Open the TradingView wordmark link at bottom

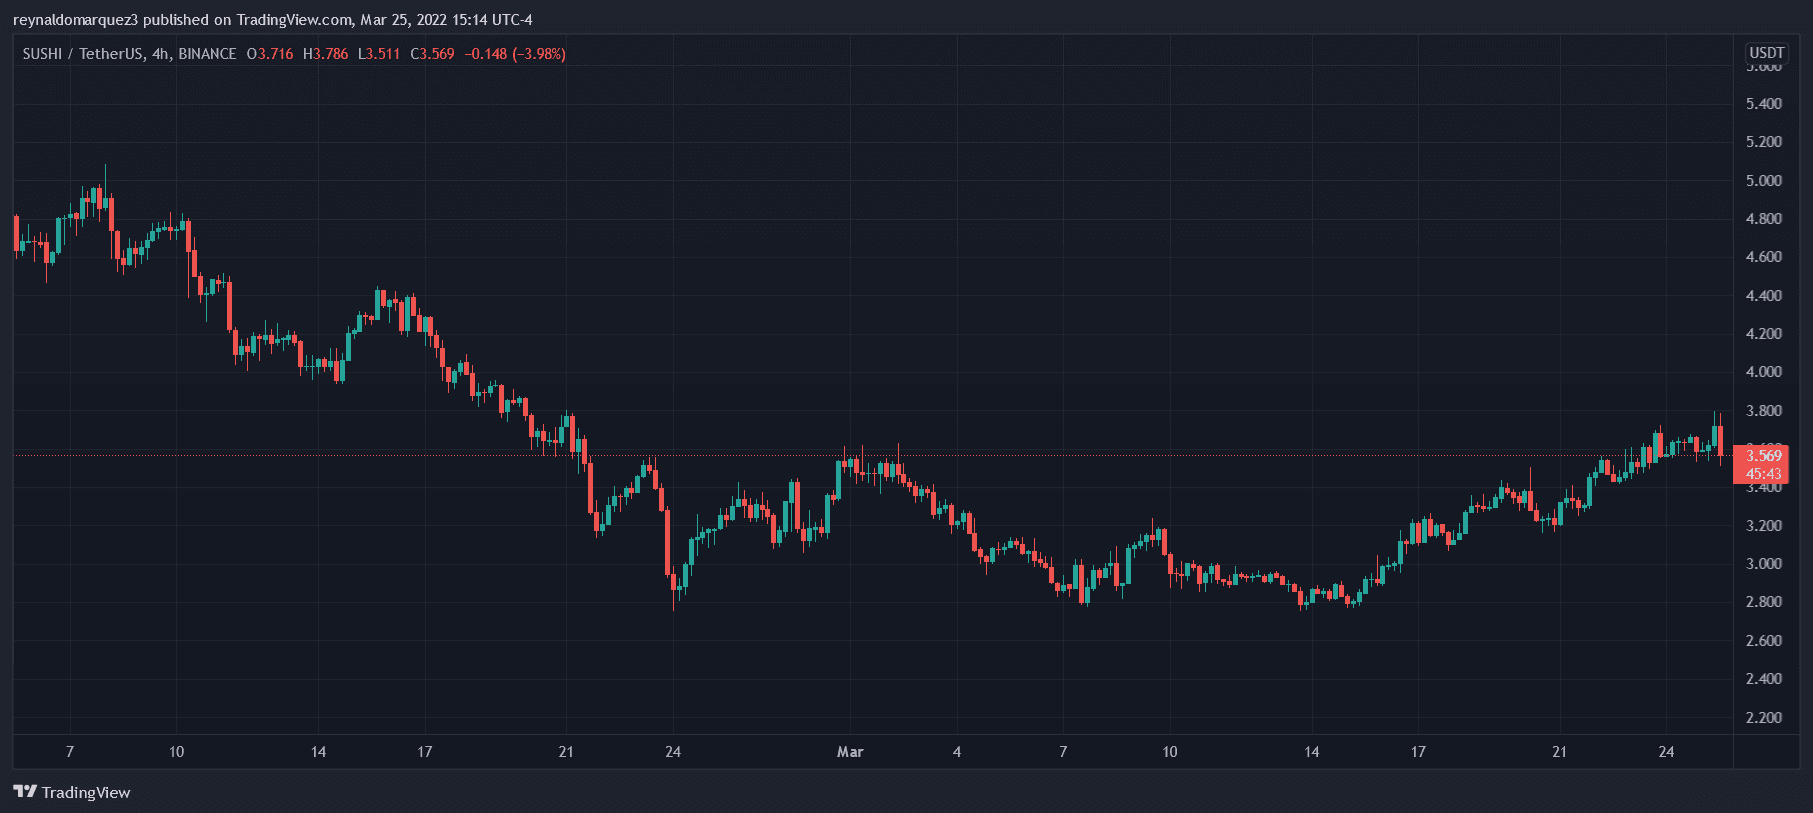[x=86, y=793]
